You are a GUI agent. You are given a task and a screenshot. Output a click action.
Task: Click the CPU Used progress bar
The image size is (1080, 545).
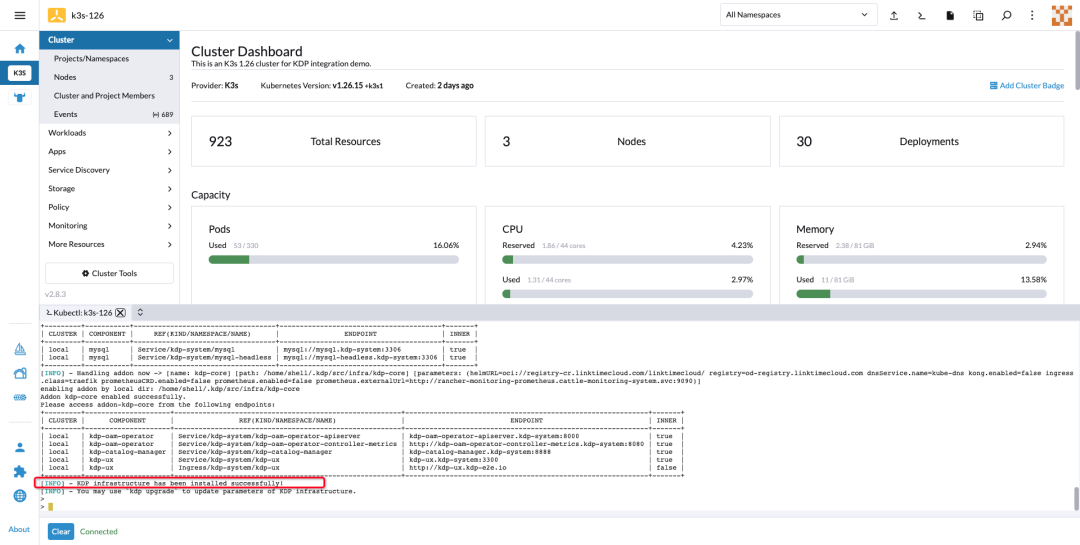tap(627, 294)
